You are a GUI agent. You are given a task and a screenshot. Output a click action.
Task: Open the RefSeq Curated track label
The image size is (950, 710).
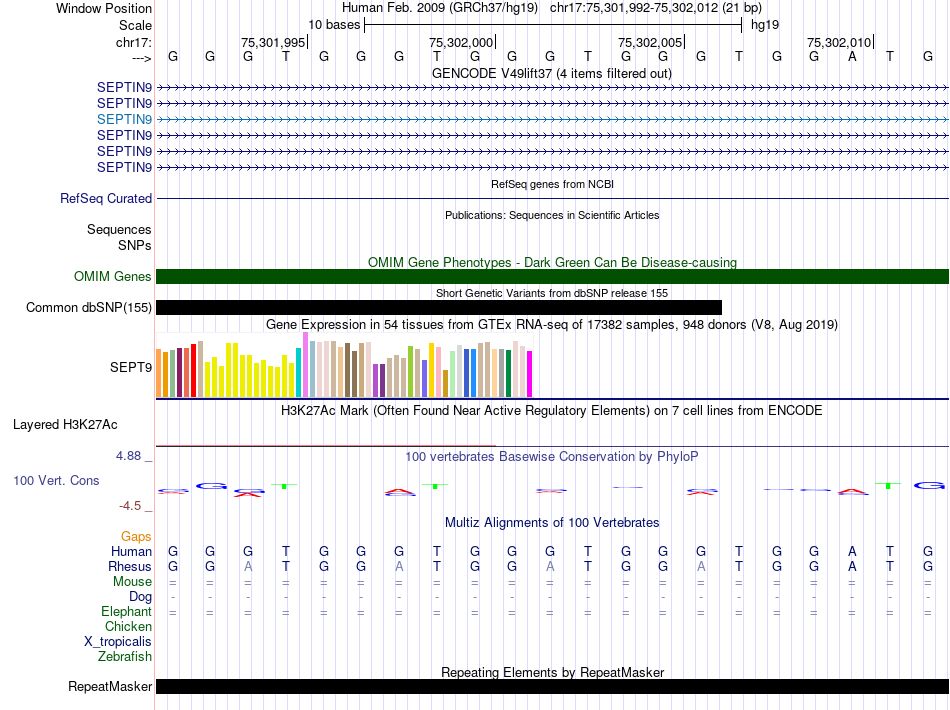106,199
